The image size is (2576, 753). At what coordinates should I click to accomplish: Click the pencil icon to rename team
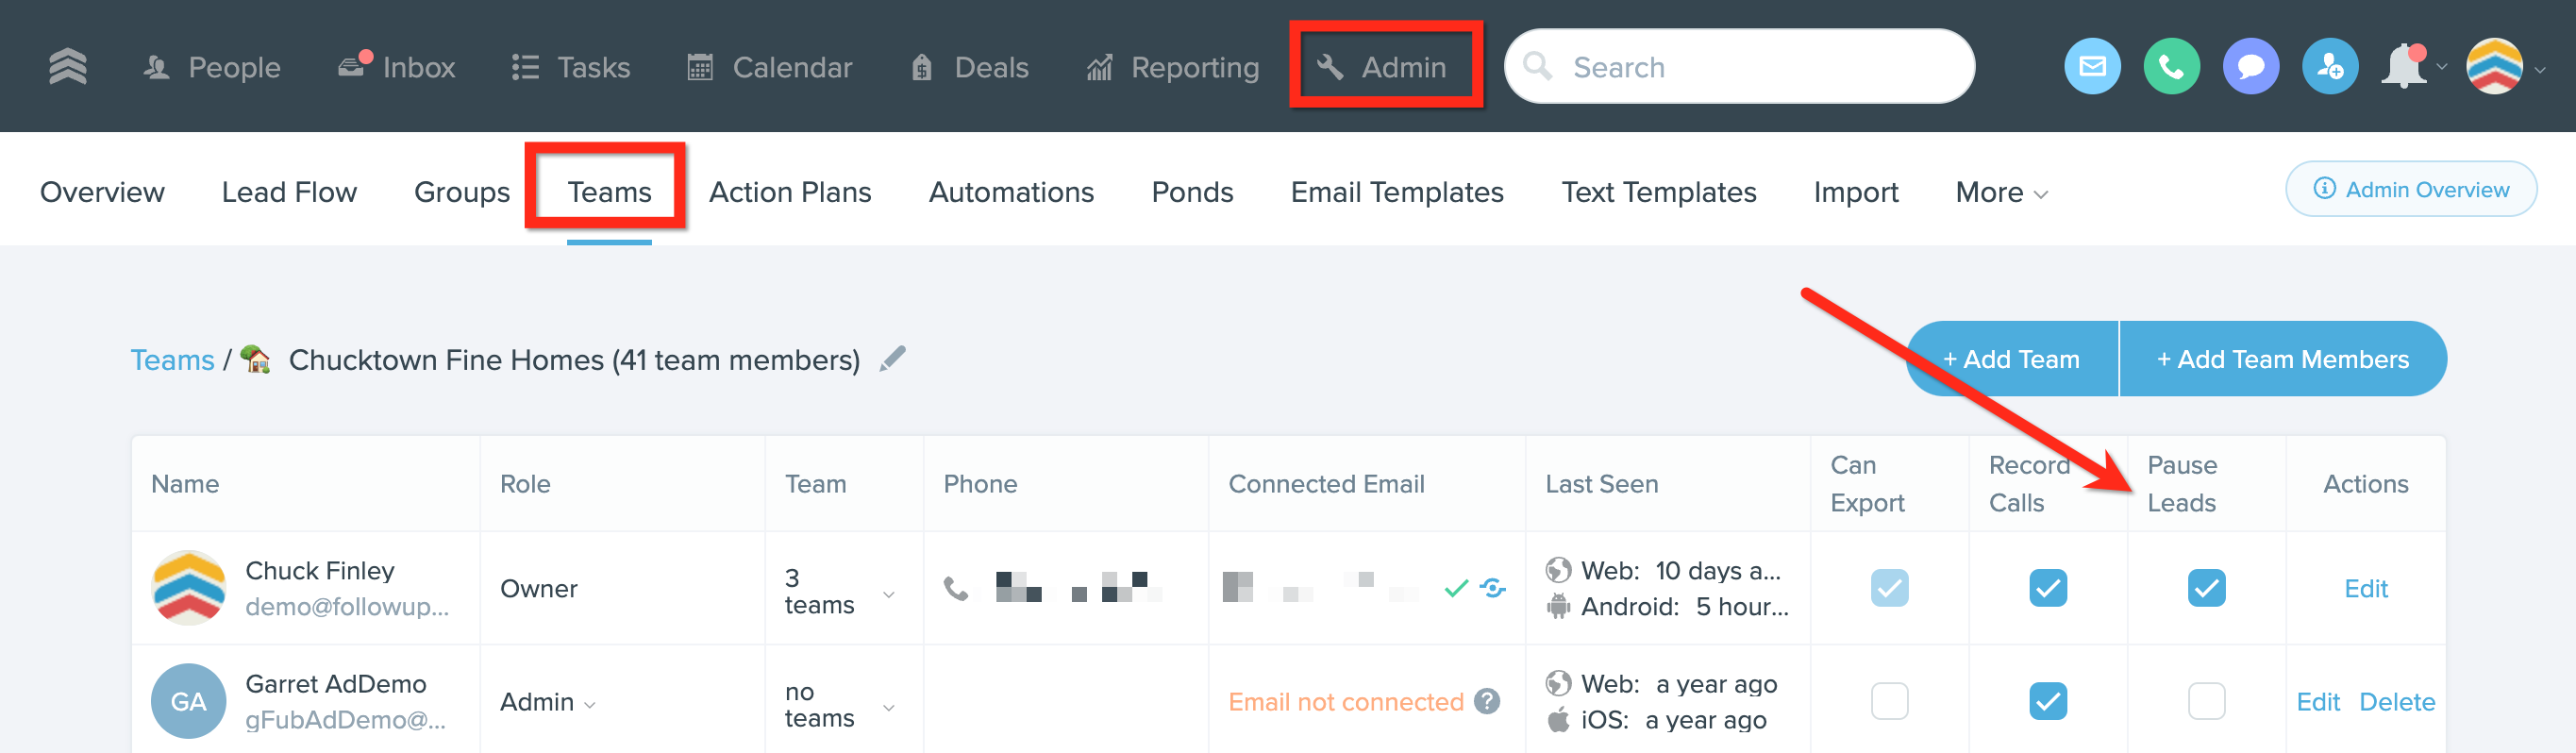pos(892,359)
